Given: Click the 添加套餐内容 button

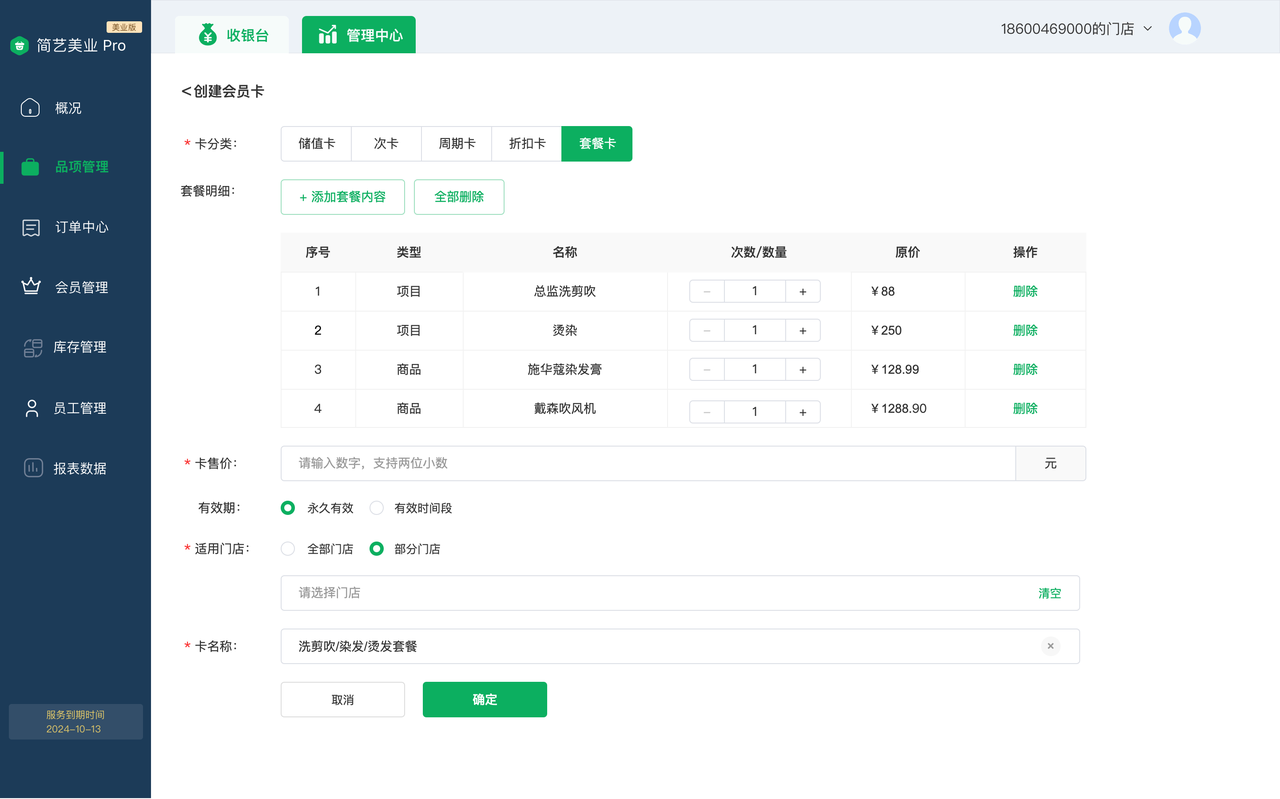Looking at the screenshot, I should coord(342,197).
